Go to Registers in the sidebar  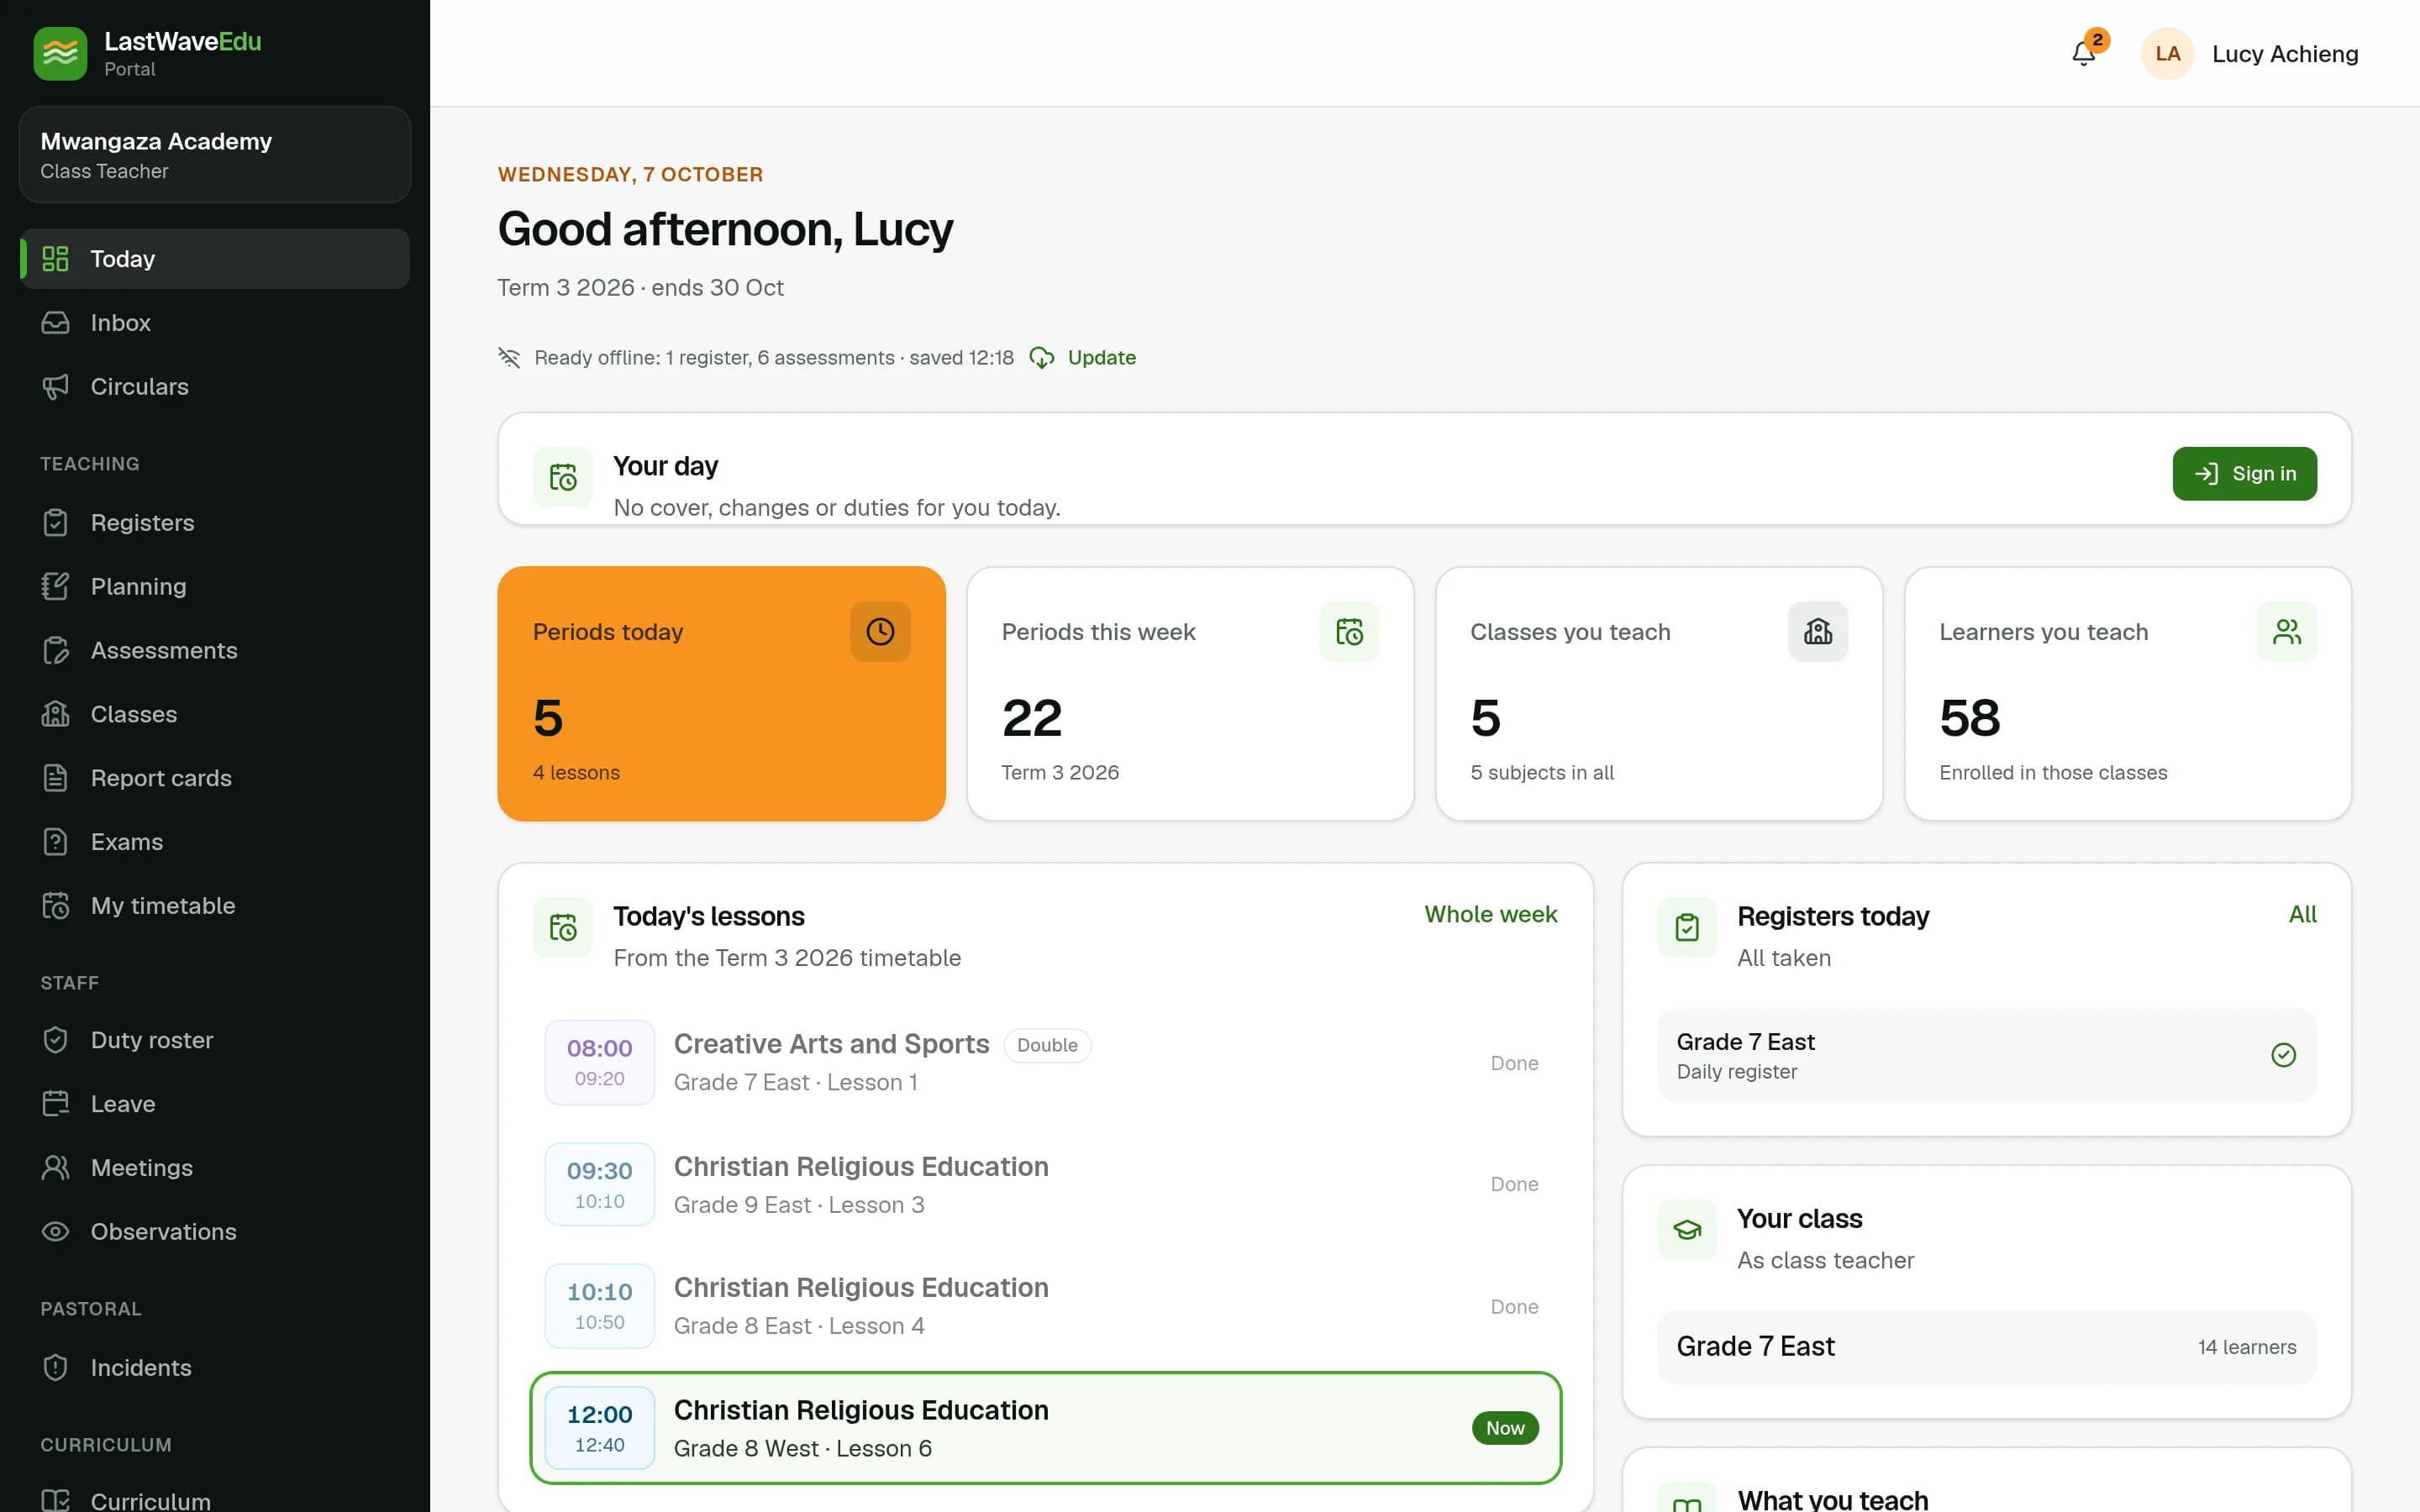215,523
